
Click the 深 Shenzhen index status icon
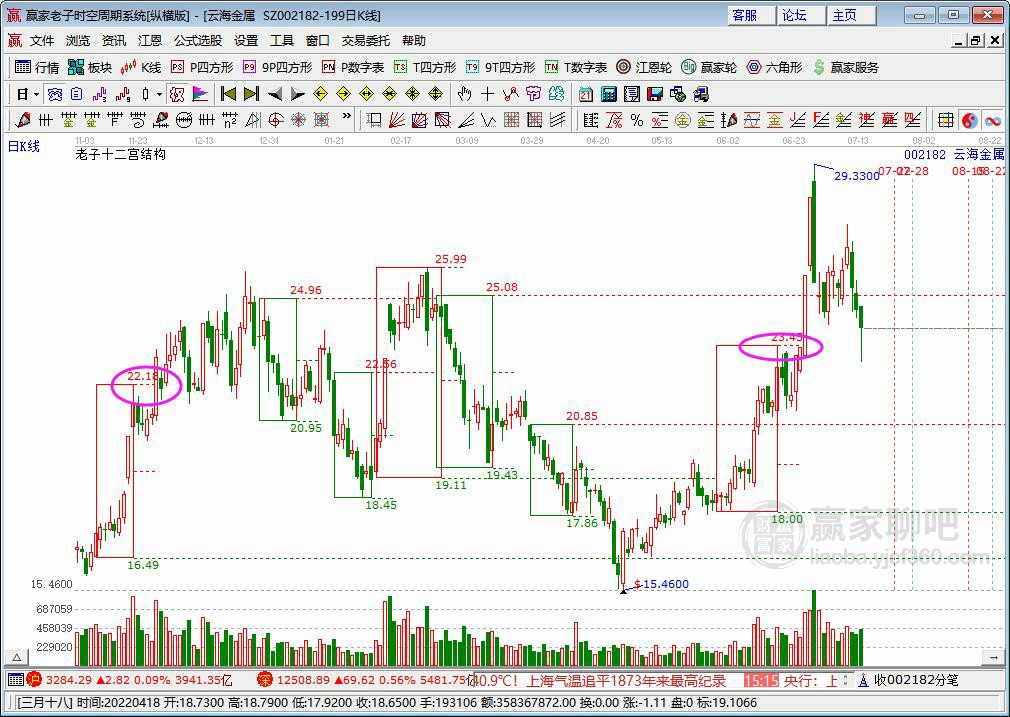click(265, 680)
